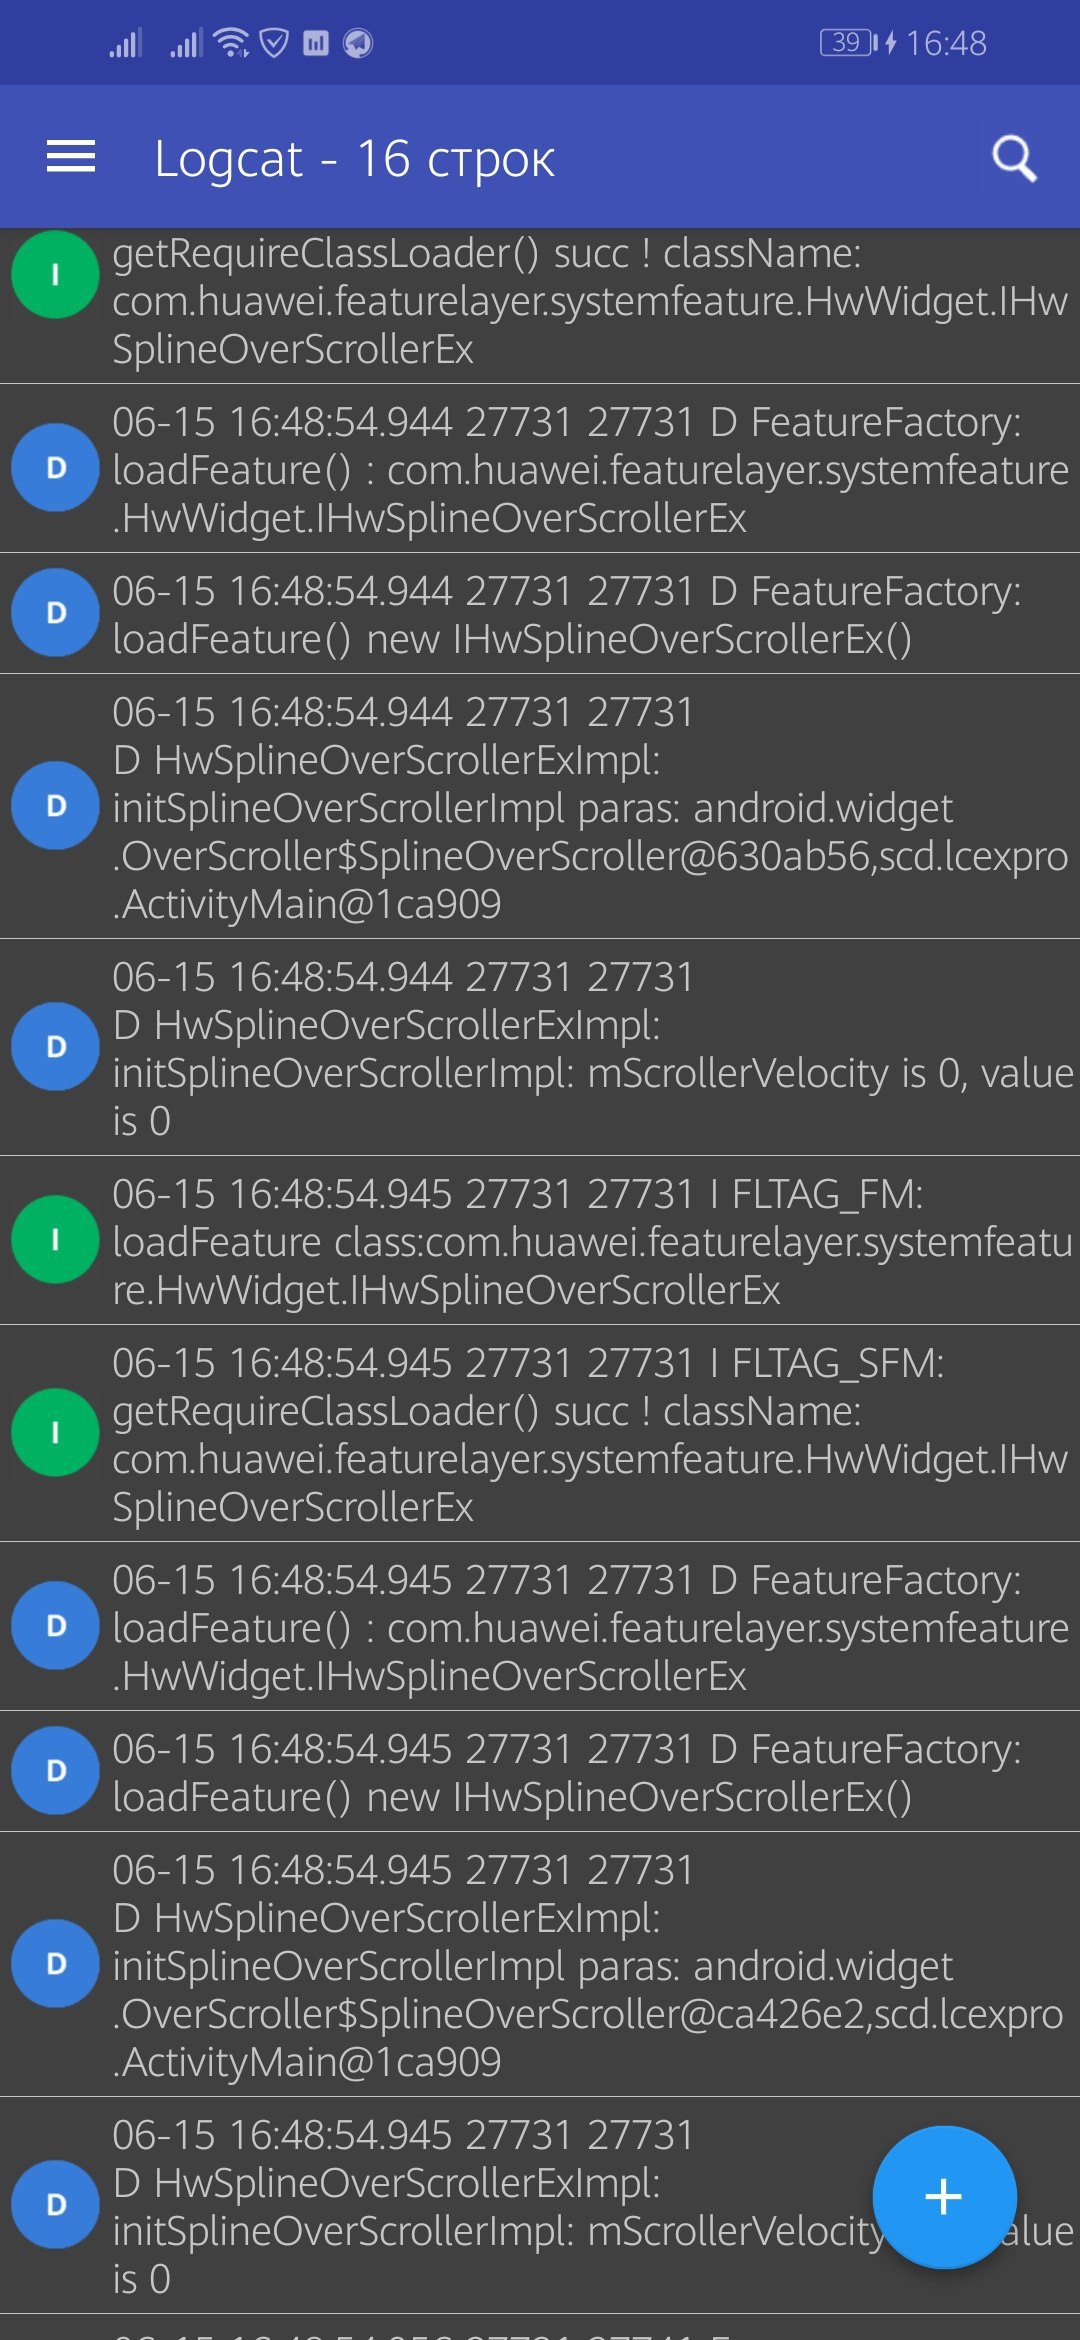Click D badge of 16:48:54.945 loadFeature() : com.huawei entry
This screenshot has height=2340, width=1080.
(55, 1625)
